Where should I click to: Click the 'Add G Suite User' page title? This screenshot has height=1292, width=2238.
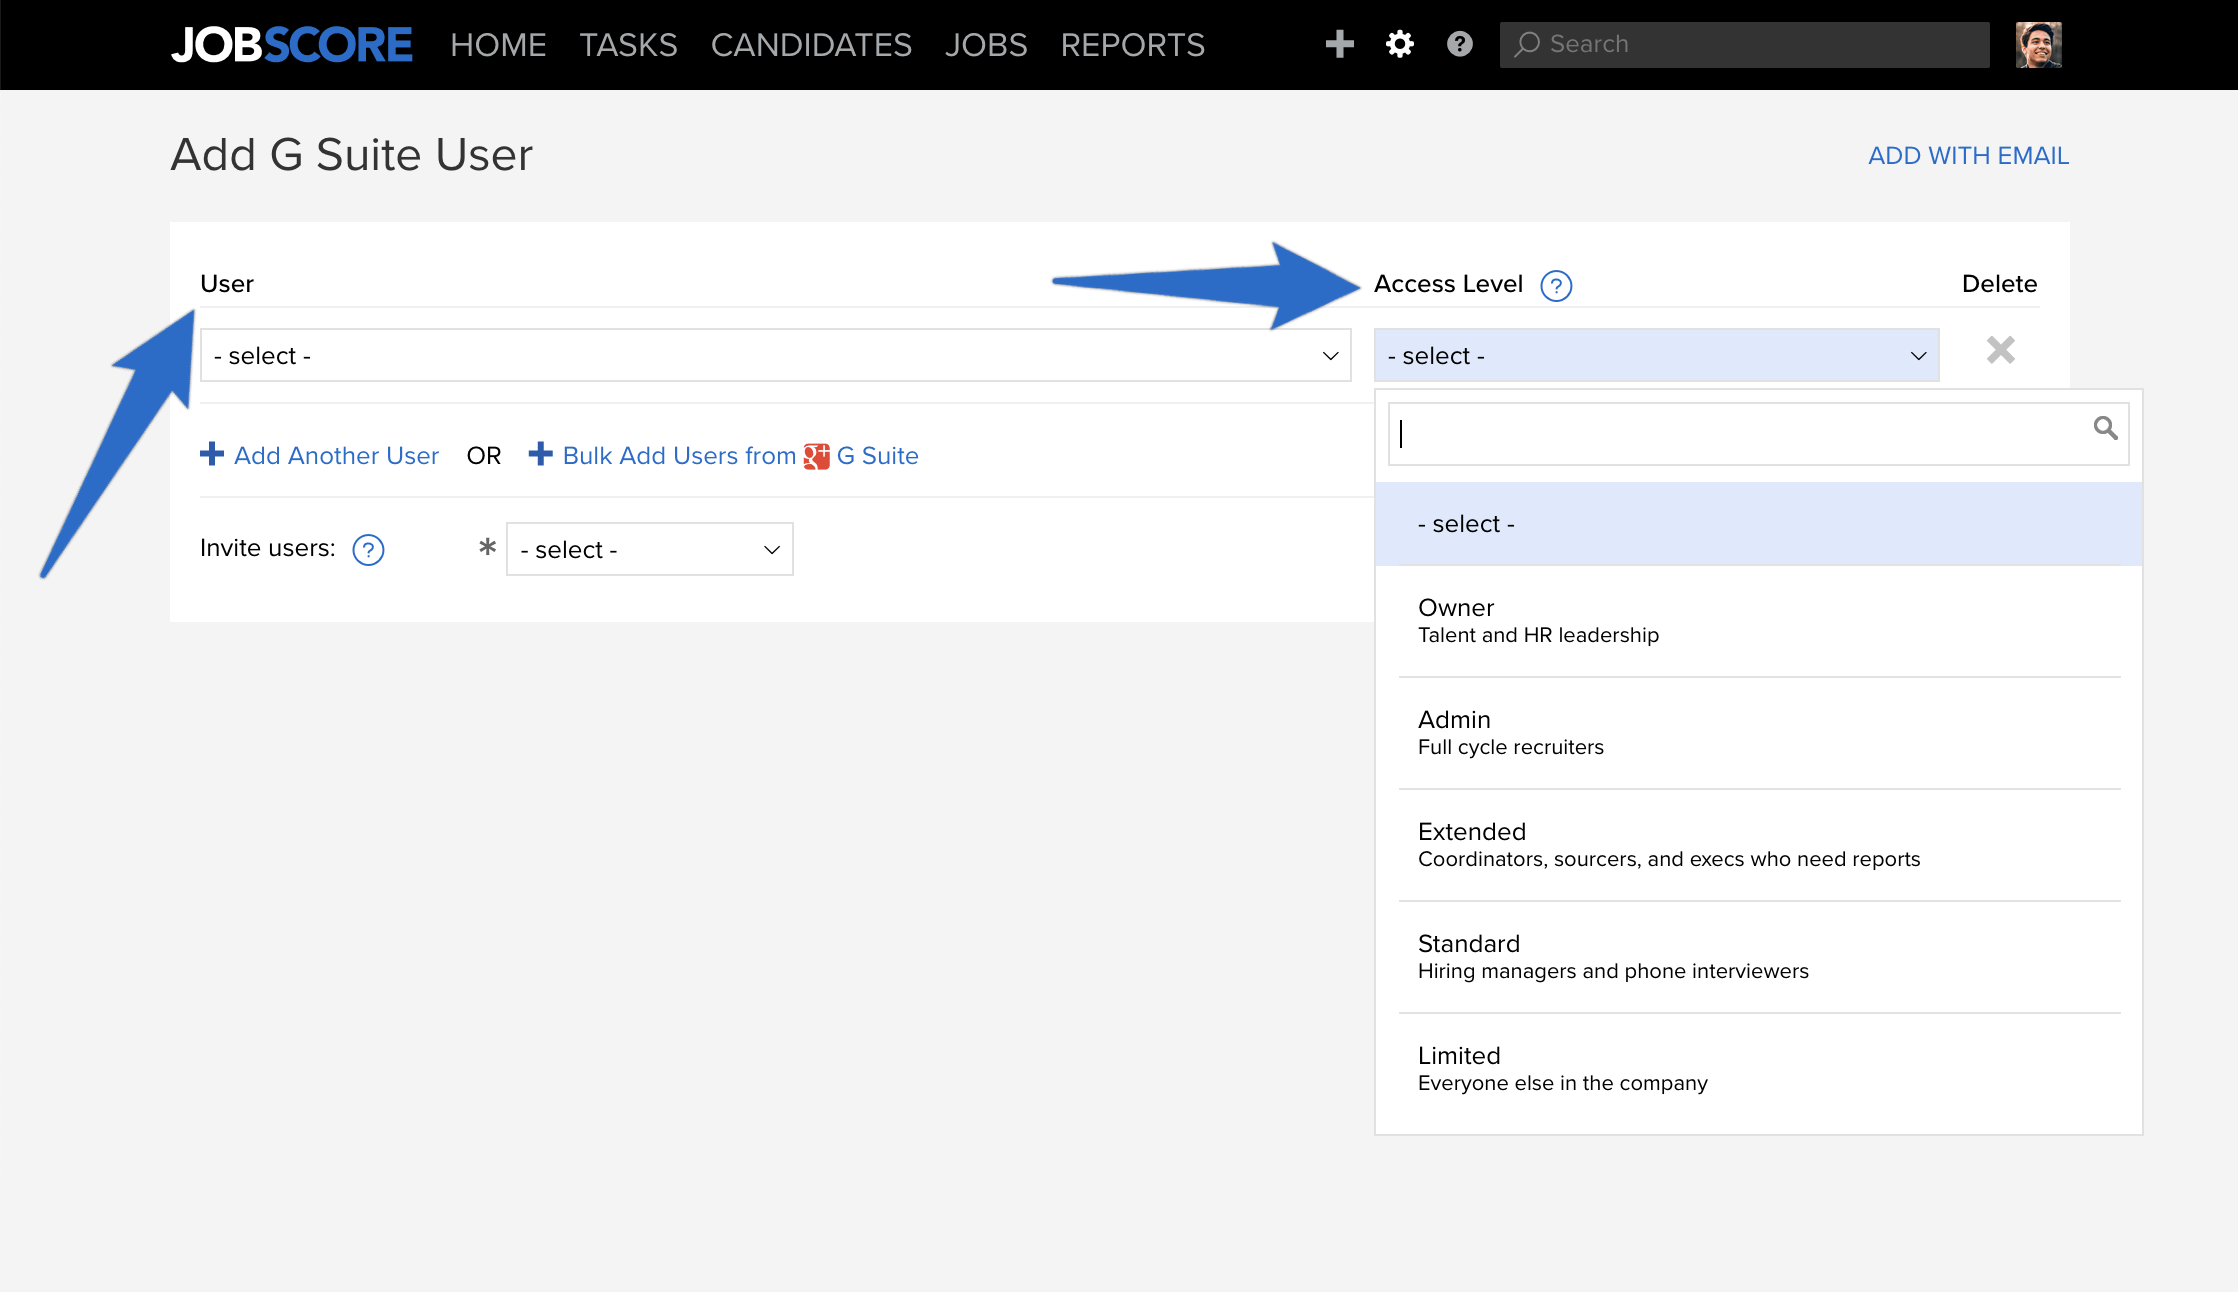click(x=351, y=155)
